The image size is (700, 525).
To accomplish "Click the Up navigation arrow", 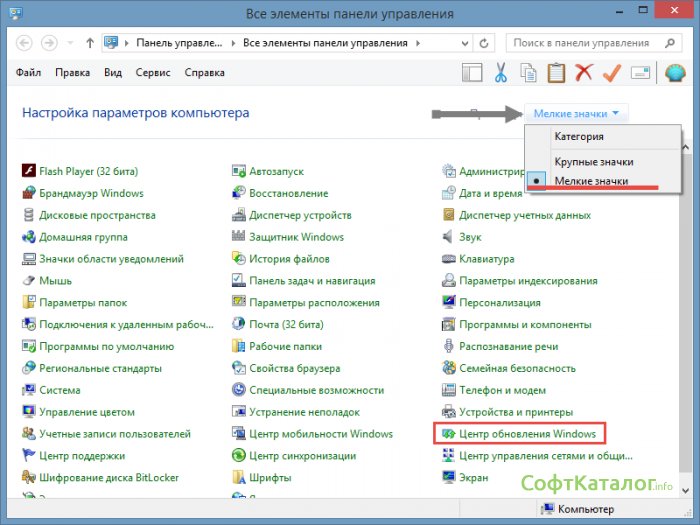I will point(90,44).
